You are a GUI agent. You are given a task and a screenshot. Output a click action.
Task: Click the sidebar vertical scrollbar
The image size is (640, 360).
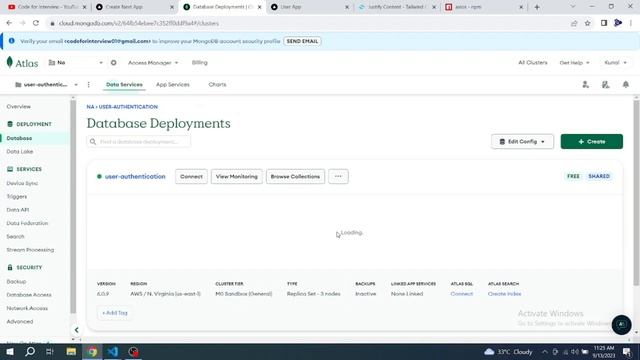pyautogui.click(x=73, y=206)
